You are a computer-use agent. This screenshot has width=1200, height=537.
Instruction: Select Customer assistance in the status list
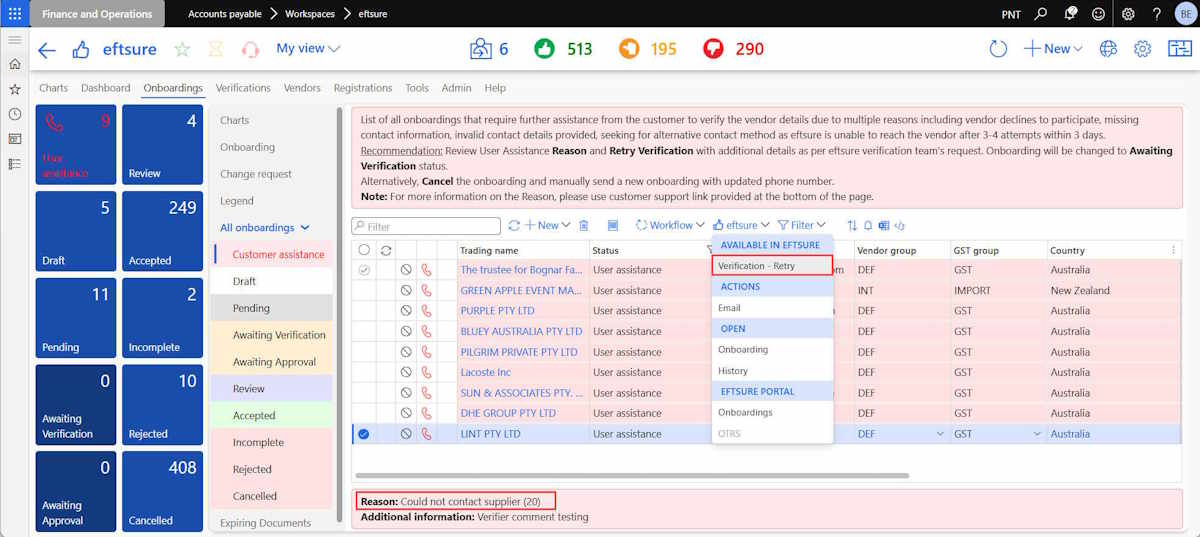[272, 255]
